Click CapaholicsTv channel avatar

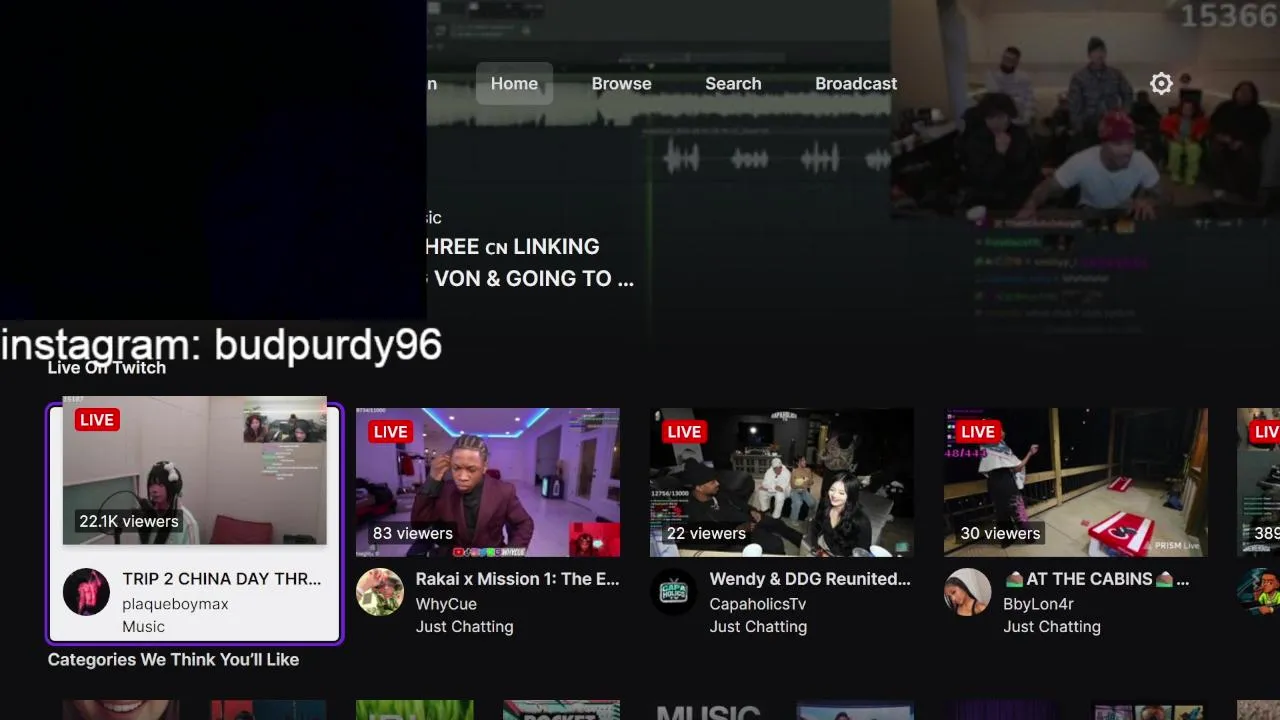point(674,592)
